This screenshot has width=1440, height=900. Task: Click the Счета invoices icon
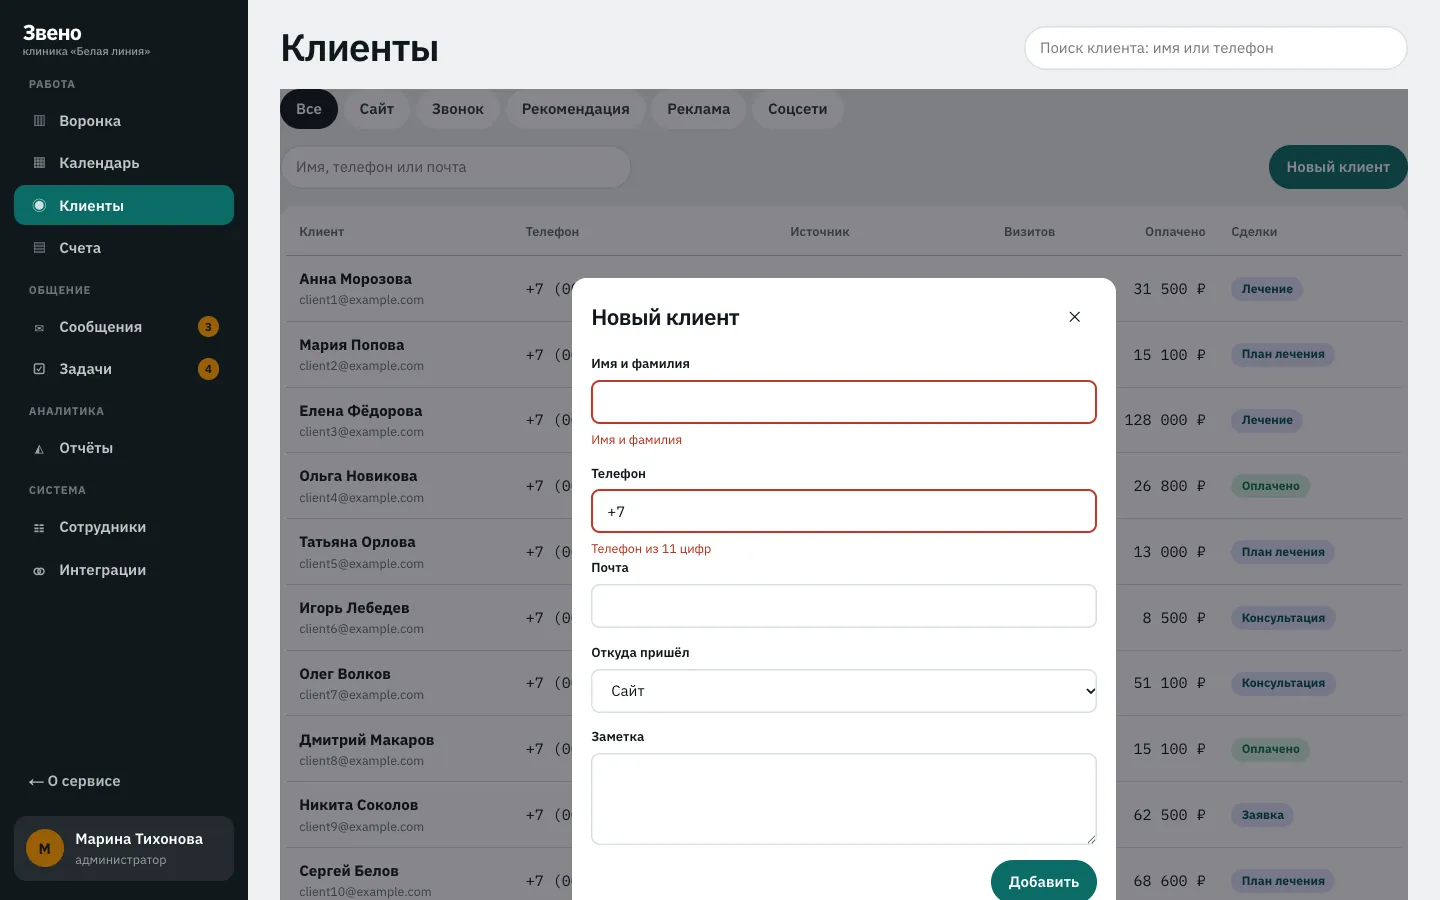click(x=40, y=248)
